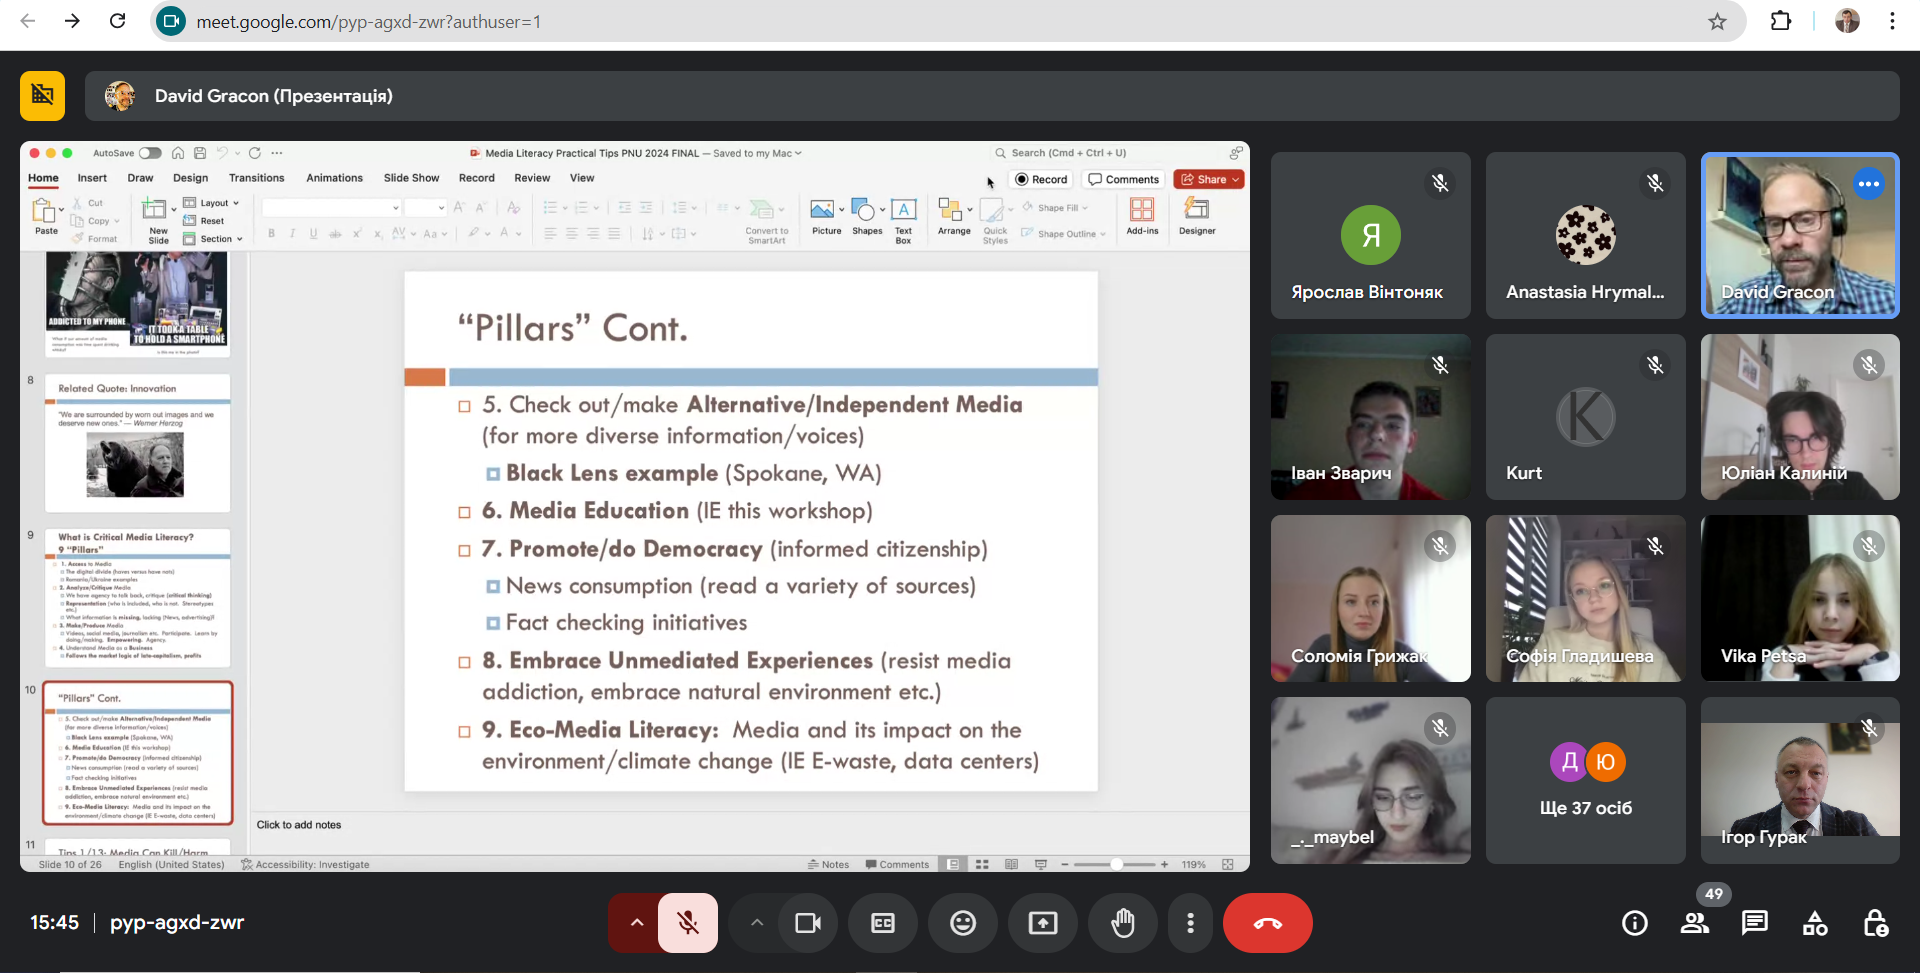Click the red leave call button
Viewport: 1920px width, 973px height.
(1267, 923)
